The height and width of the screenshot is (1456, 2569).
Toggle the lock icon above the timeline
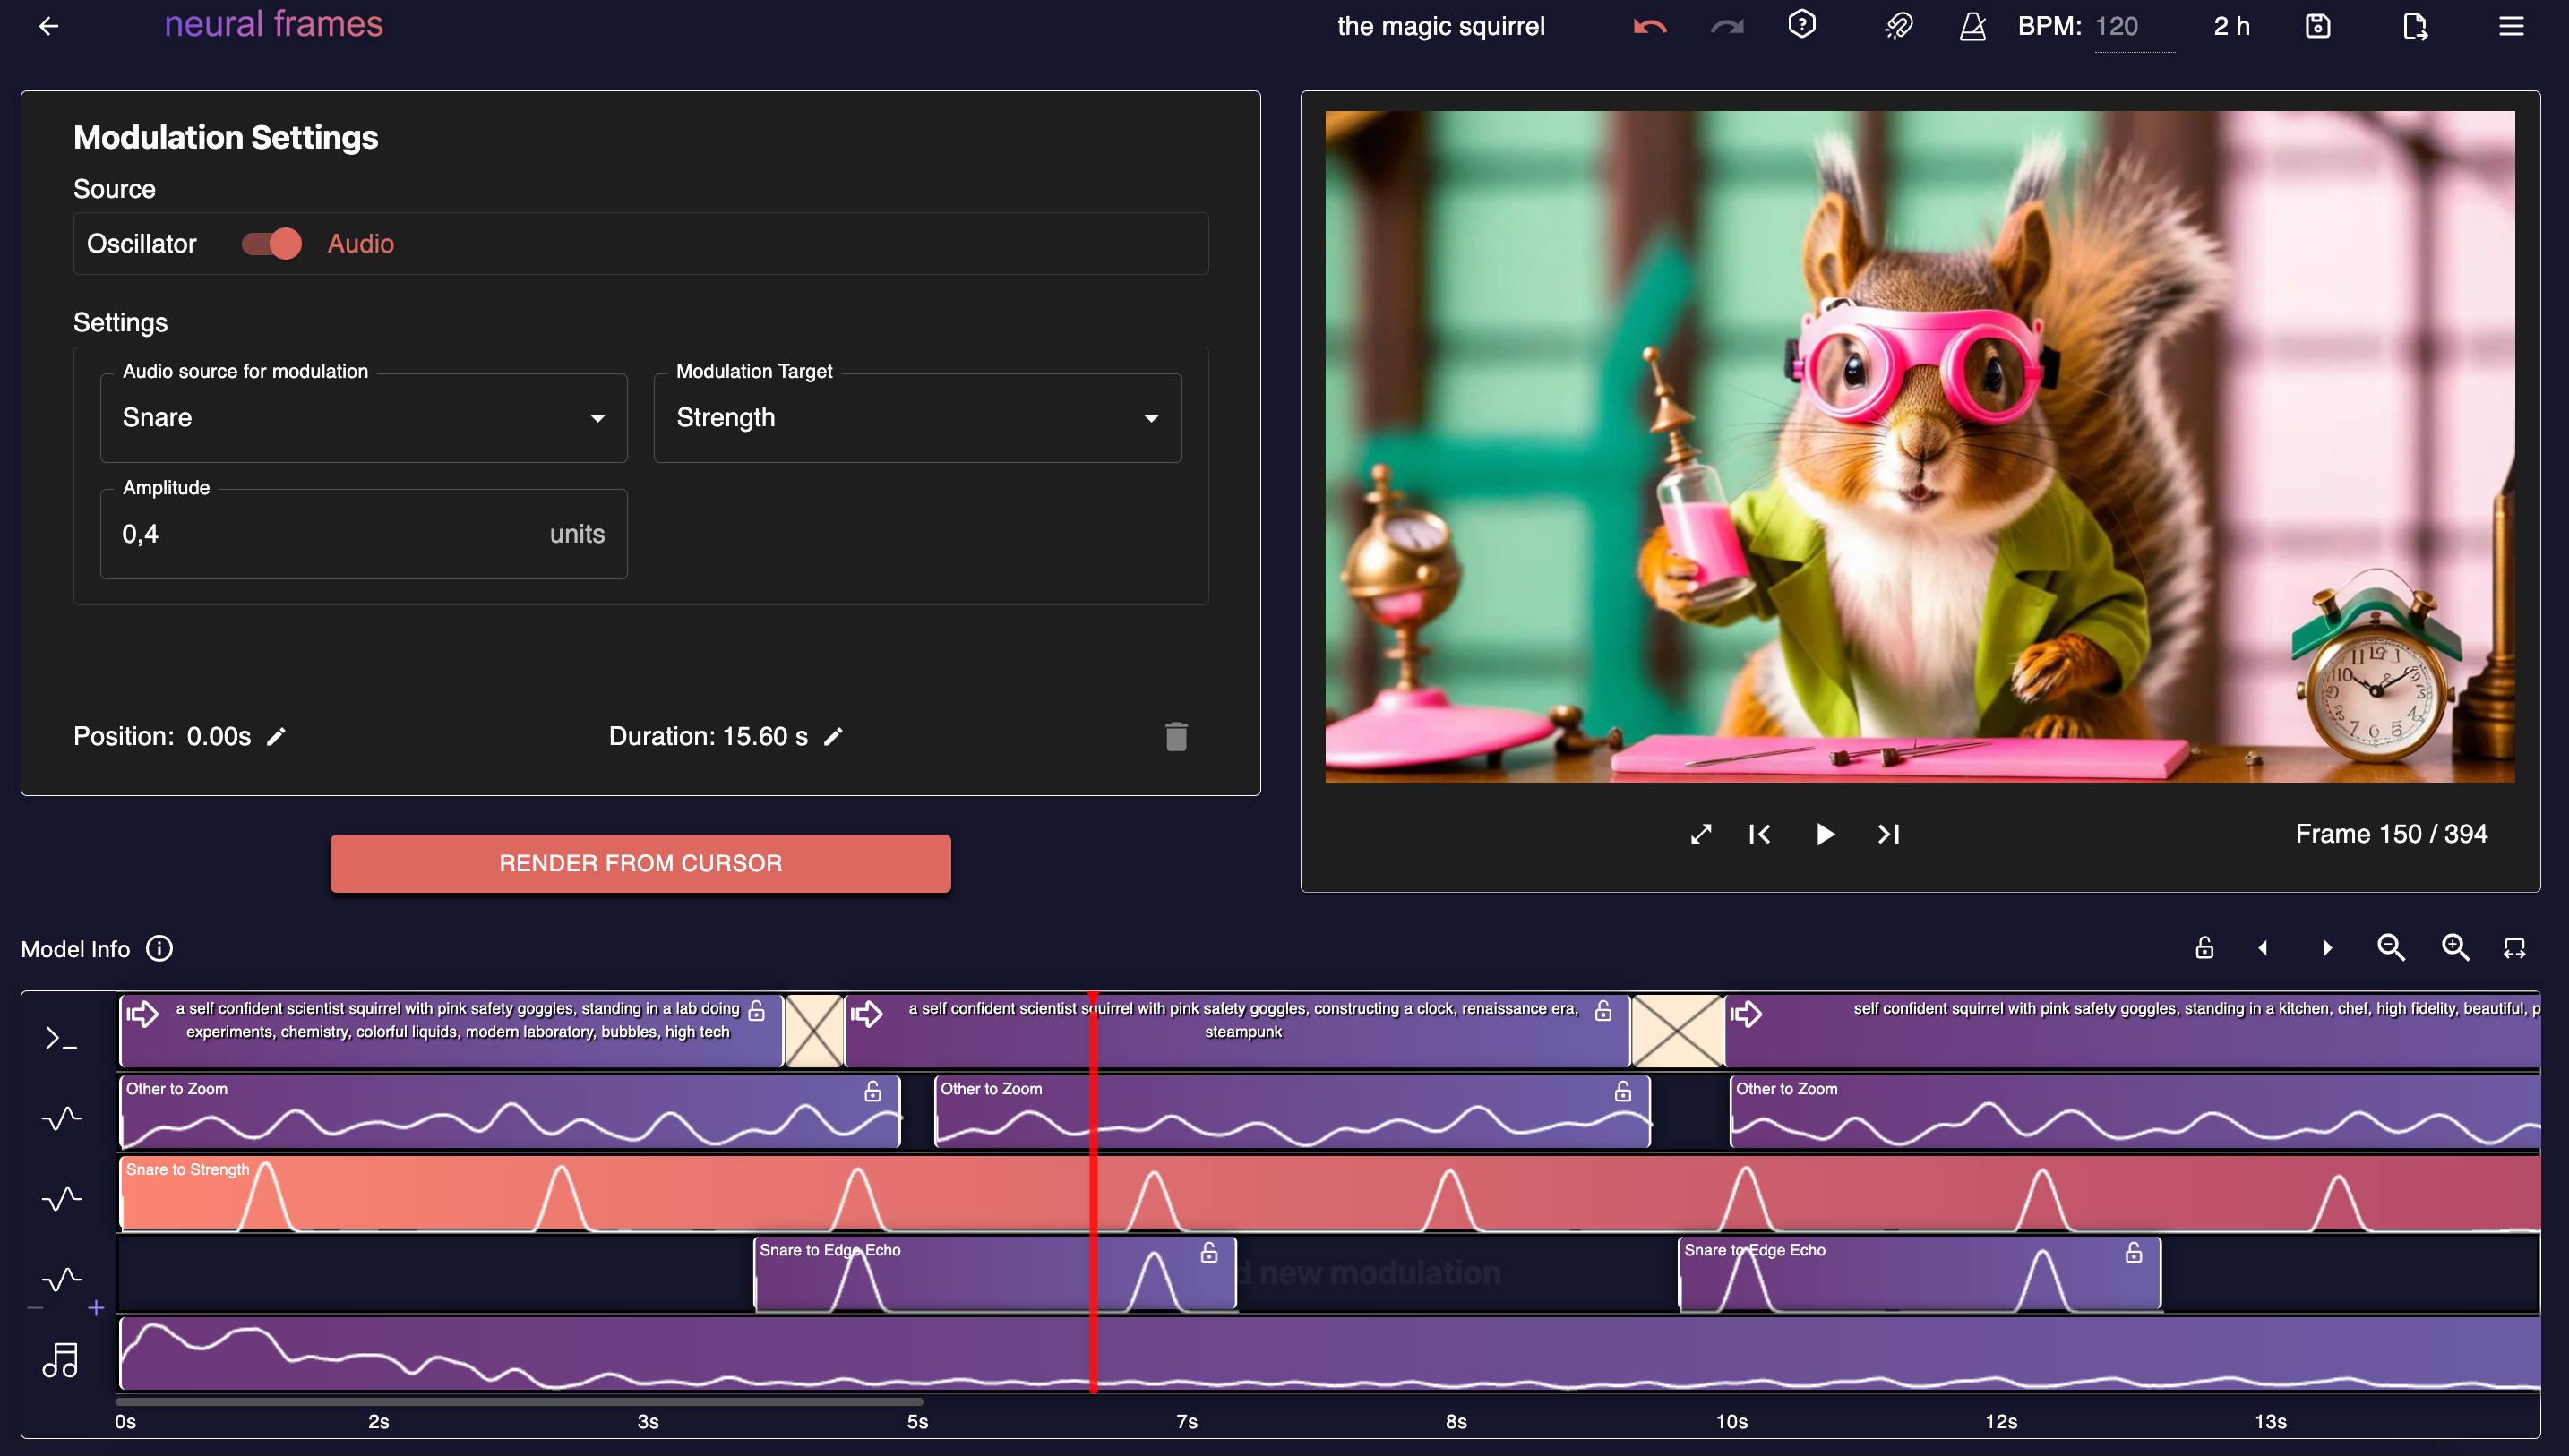2204,948
